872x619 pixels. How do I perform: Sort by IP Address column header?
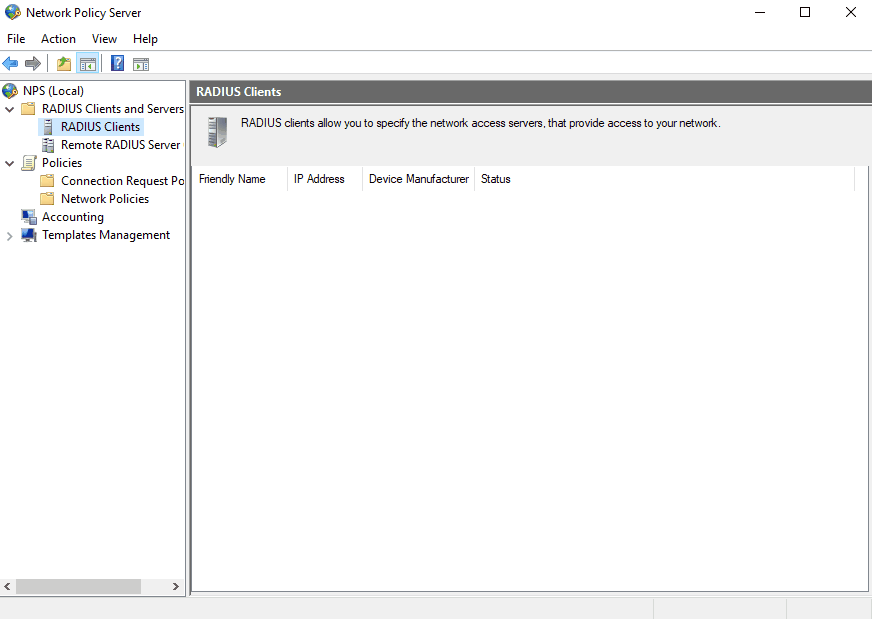point(325,179)
